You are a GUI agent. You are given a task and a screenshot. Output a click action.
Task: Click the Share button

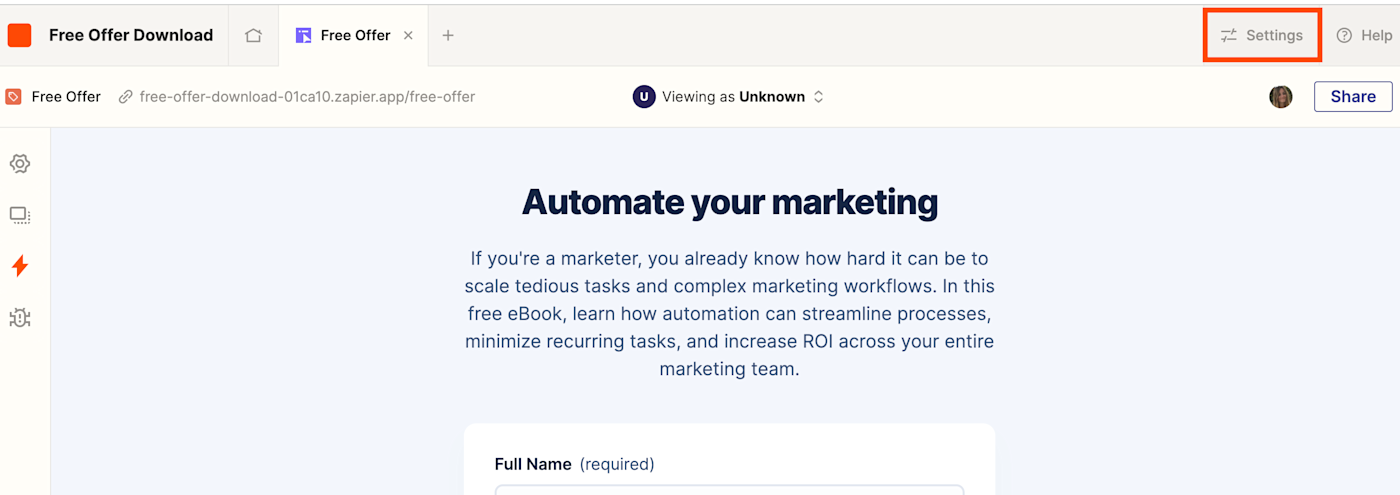1353,97
